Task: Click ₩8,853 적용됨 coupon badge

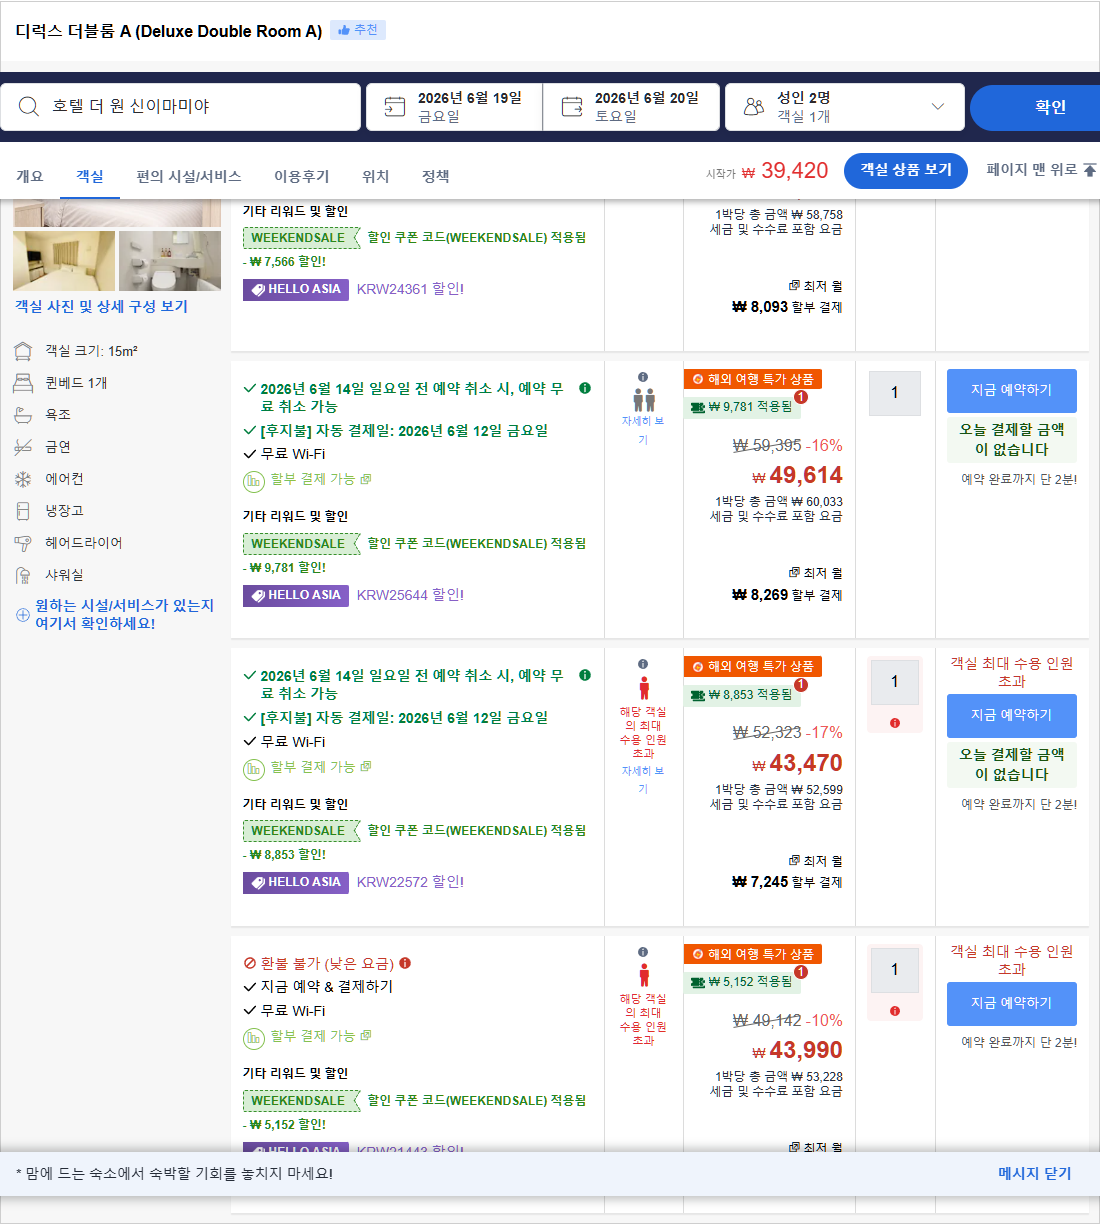Action: click(x=742, y=694)
